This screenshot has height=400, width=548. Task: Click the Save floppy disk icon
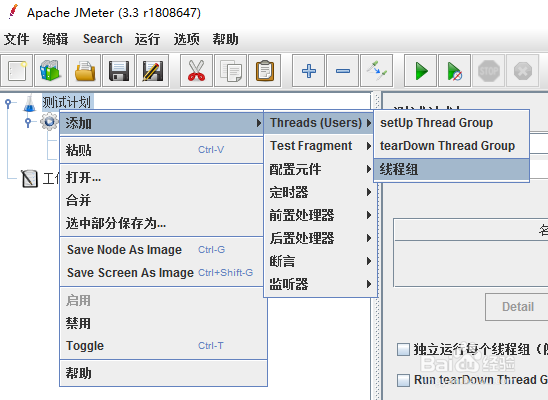119,71
